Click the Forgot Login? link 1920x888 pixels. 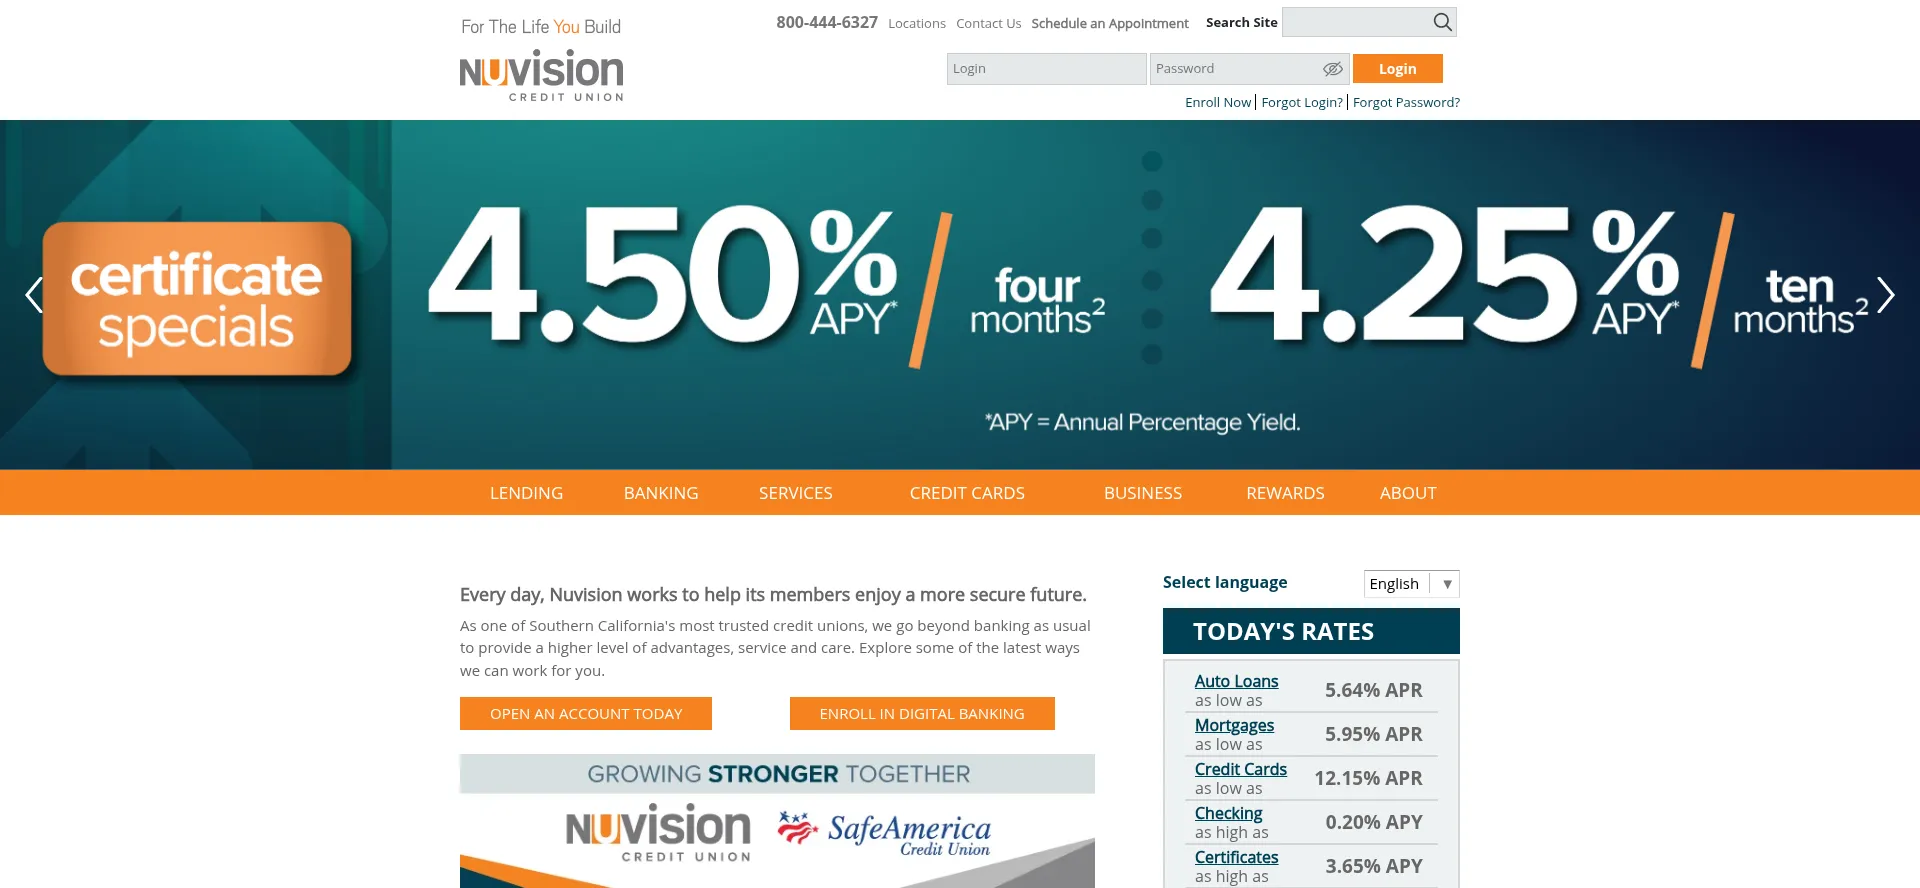point(1302,102)
